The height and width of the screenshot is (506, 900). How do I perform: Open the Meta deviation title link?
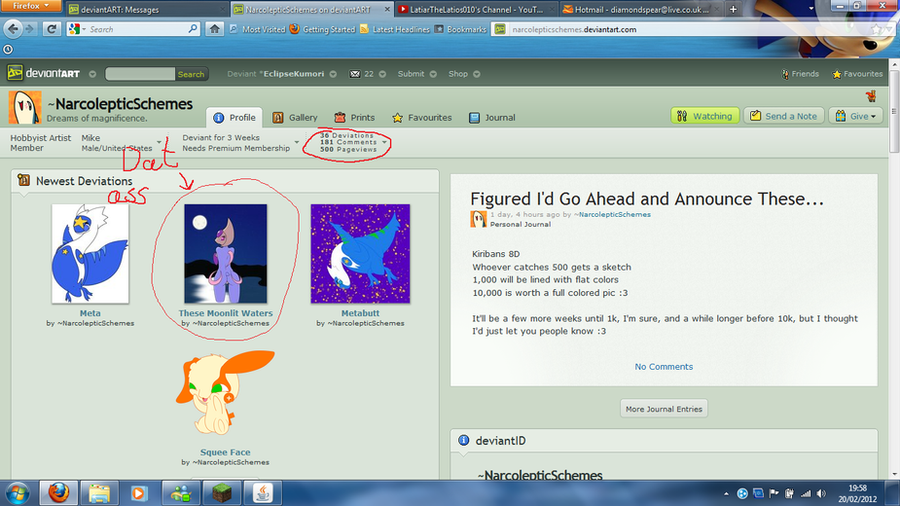pyautogui.click(x=90, y=313)
